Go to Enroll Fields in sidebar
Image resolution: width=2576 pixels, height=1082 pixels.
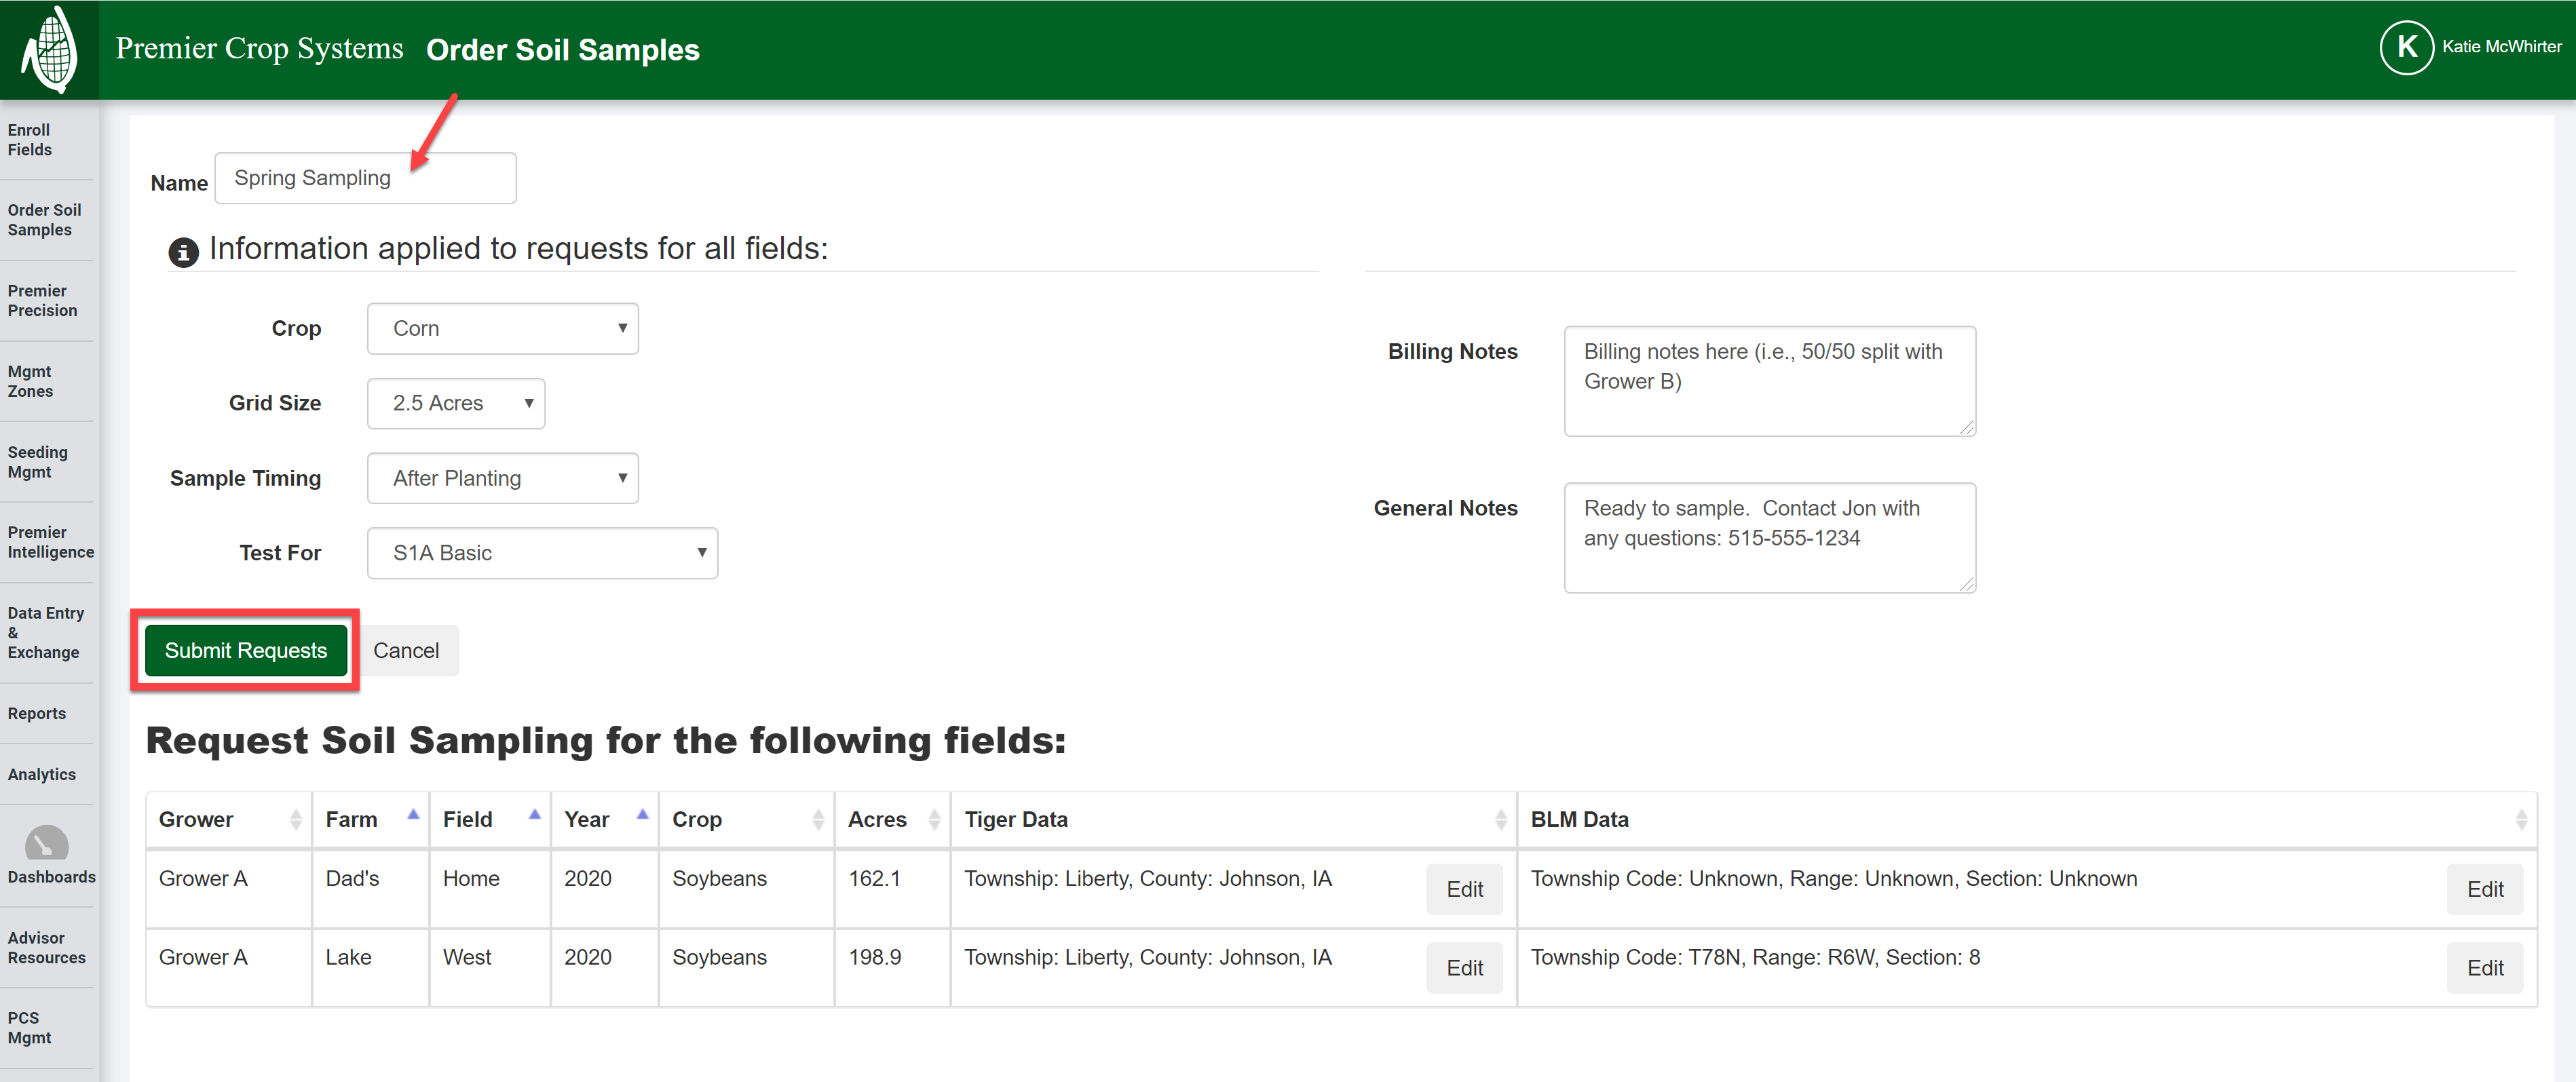30,140
